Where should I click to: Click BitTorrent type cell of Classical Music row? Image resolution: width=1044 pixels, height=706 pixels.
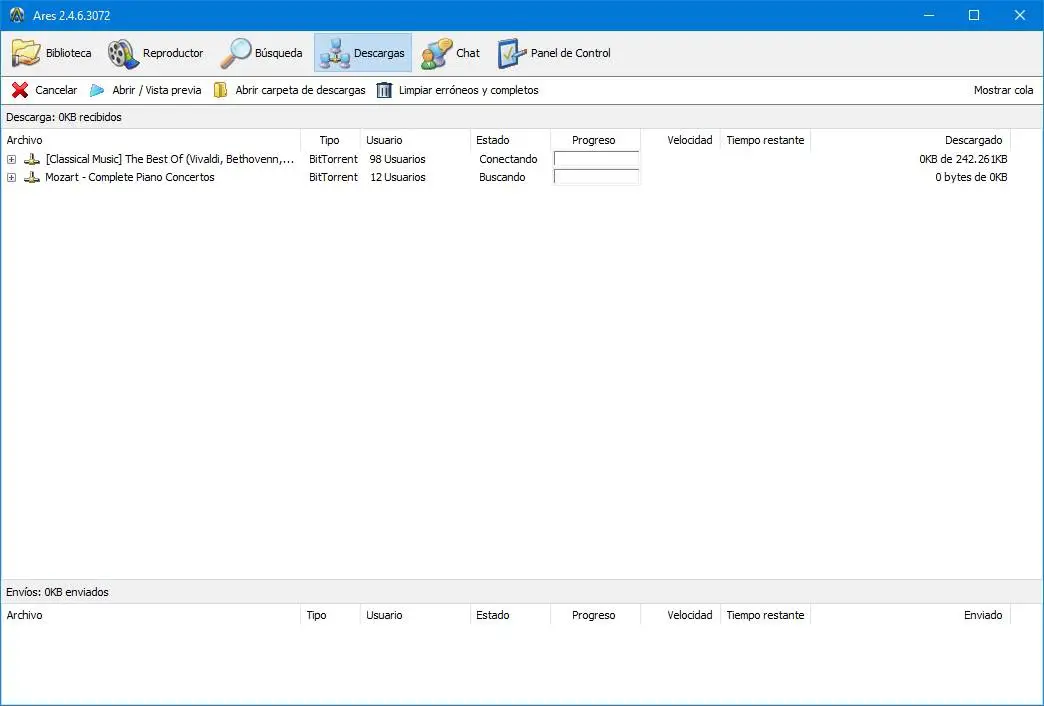[x=333, y=159]
